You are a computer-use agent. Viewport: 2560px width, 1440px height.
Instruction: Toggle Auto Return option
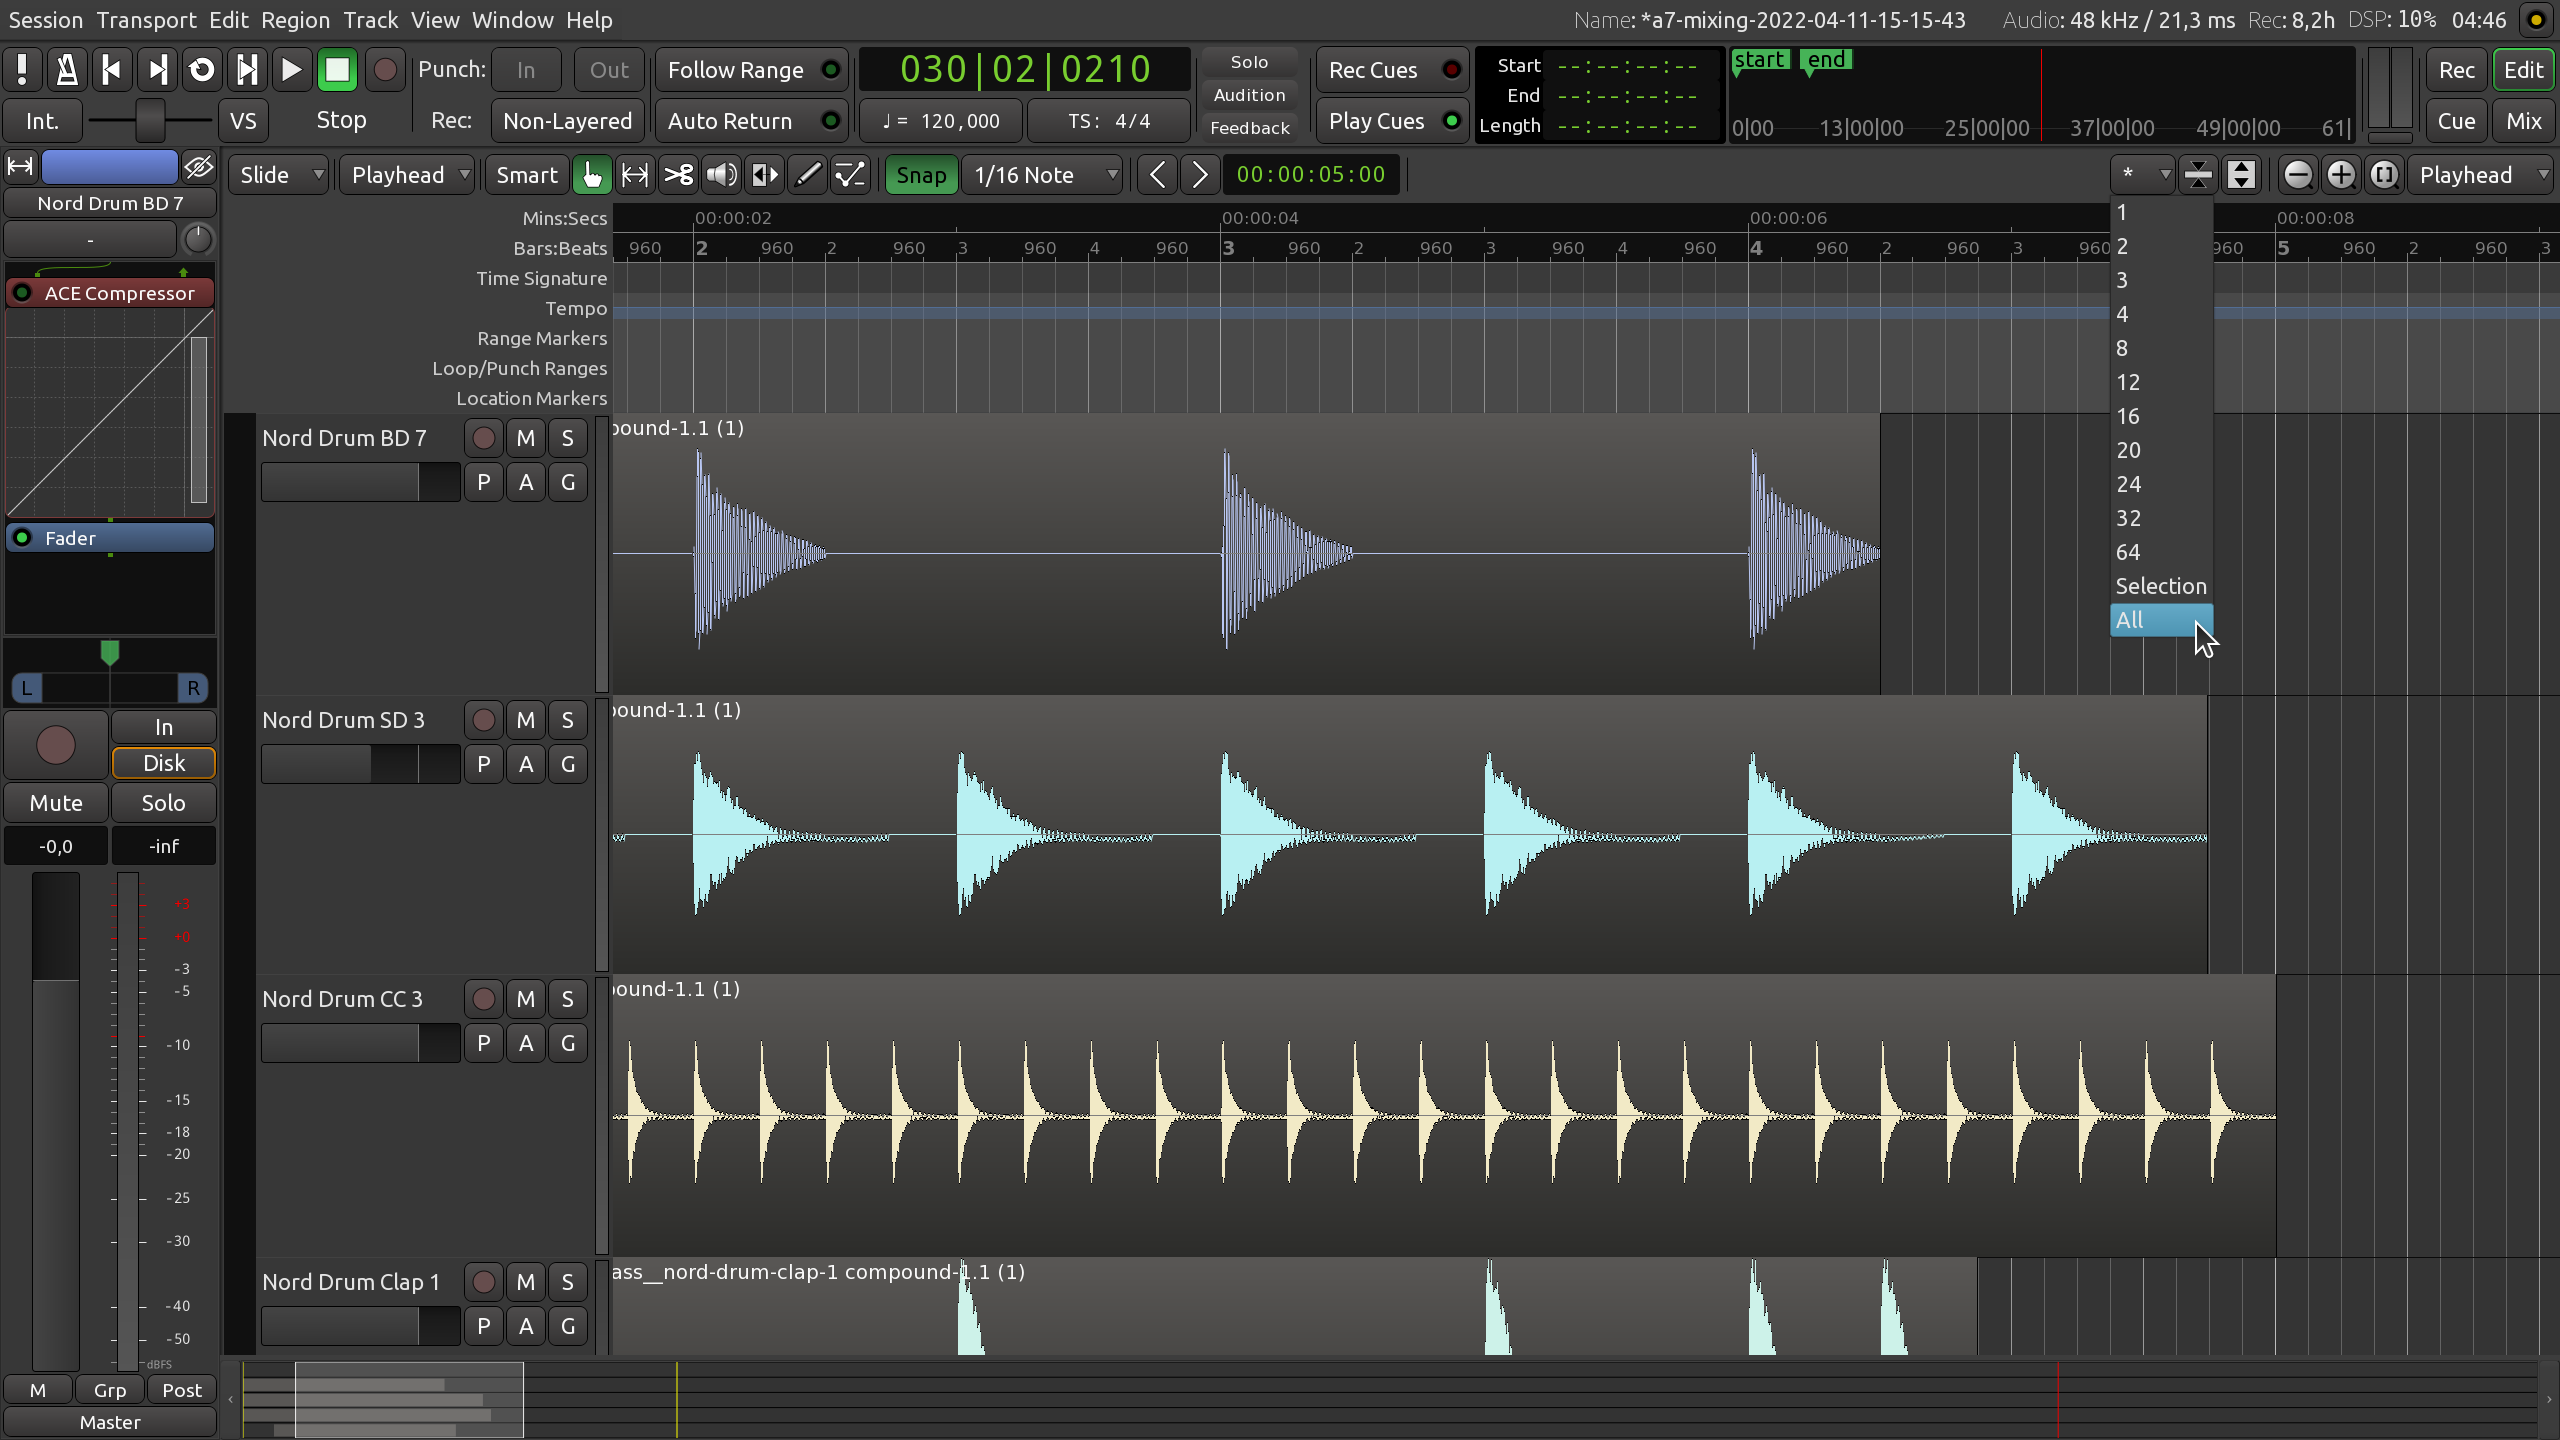pos(751,121)
